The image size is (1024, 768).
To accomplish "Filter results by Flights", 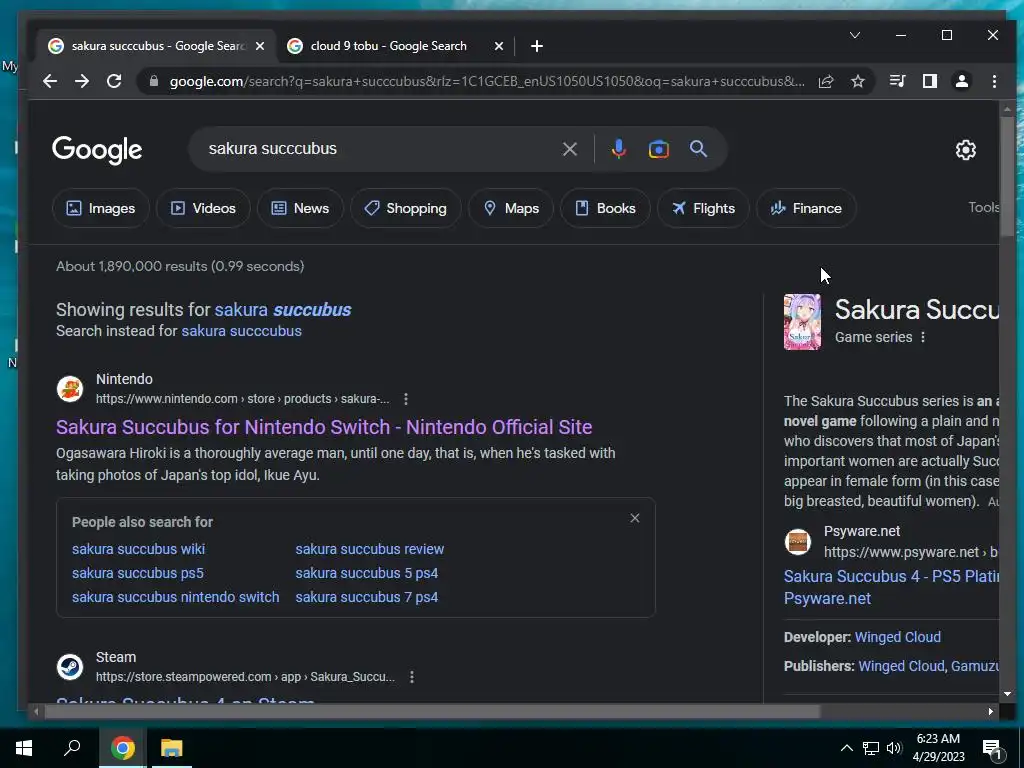I will [x=703, y=208].
